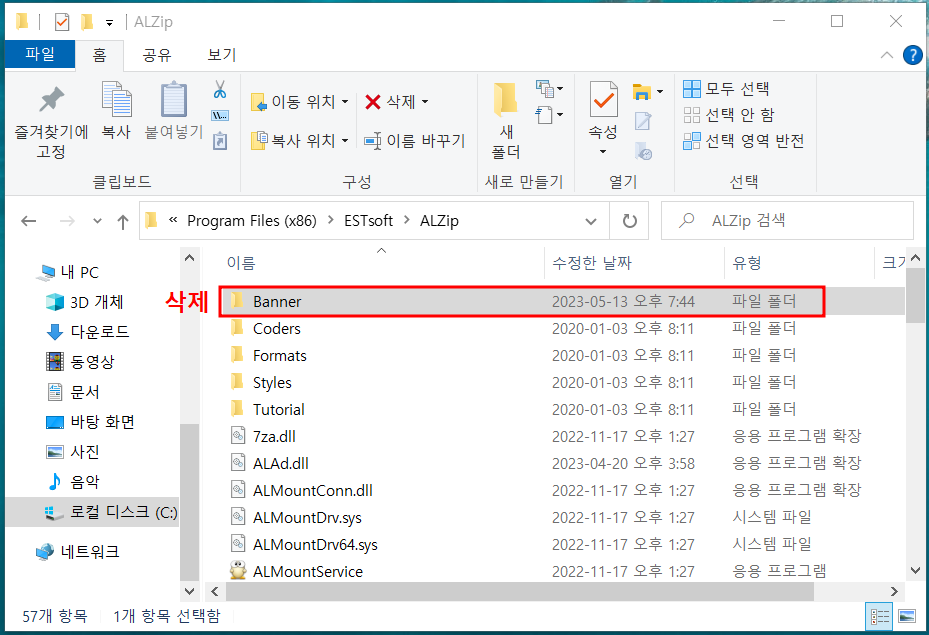Select the Formats folder
929x635 pixels.
(x=280, y=355)
